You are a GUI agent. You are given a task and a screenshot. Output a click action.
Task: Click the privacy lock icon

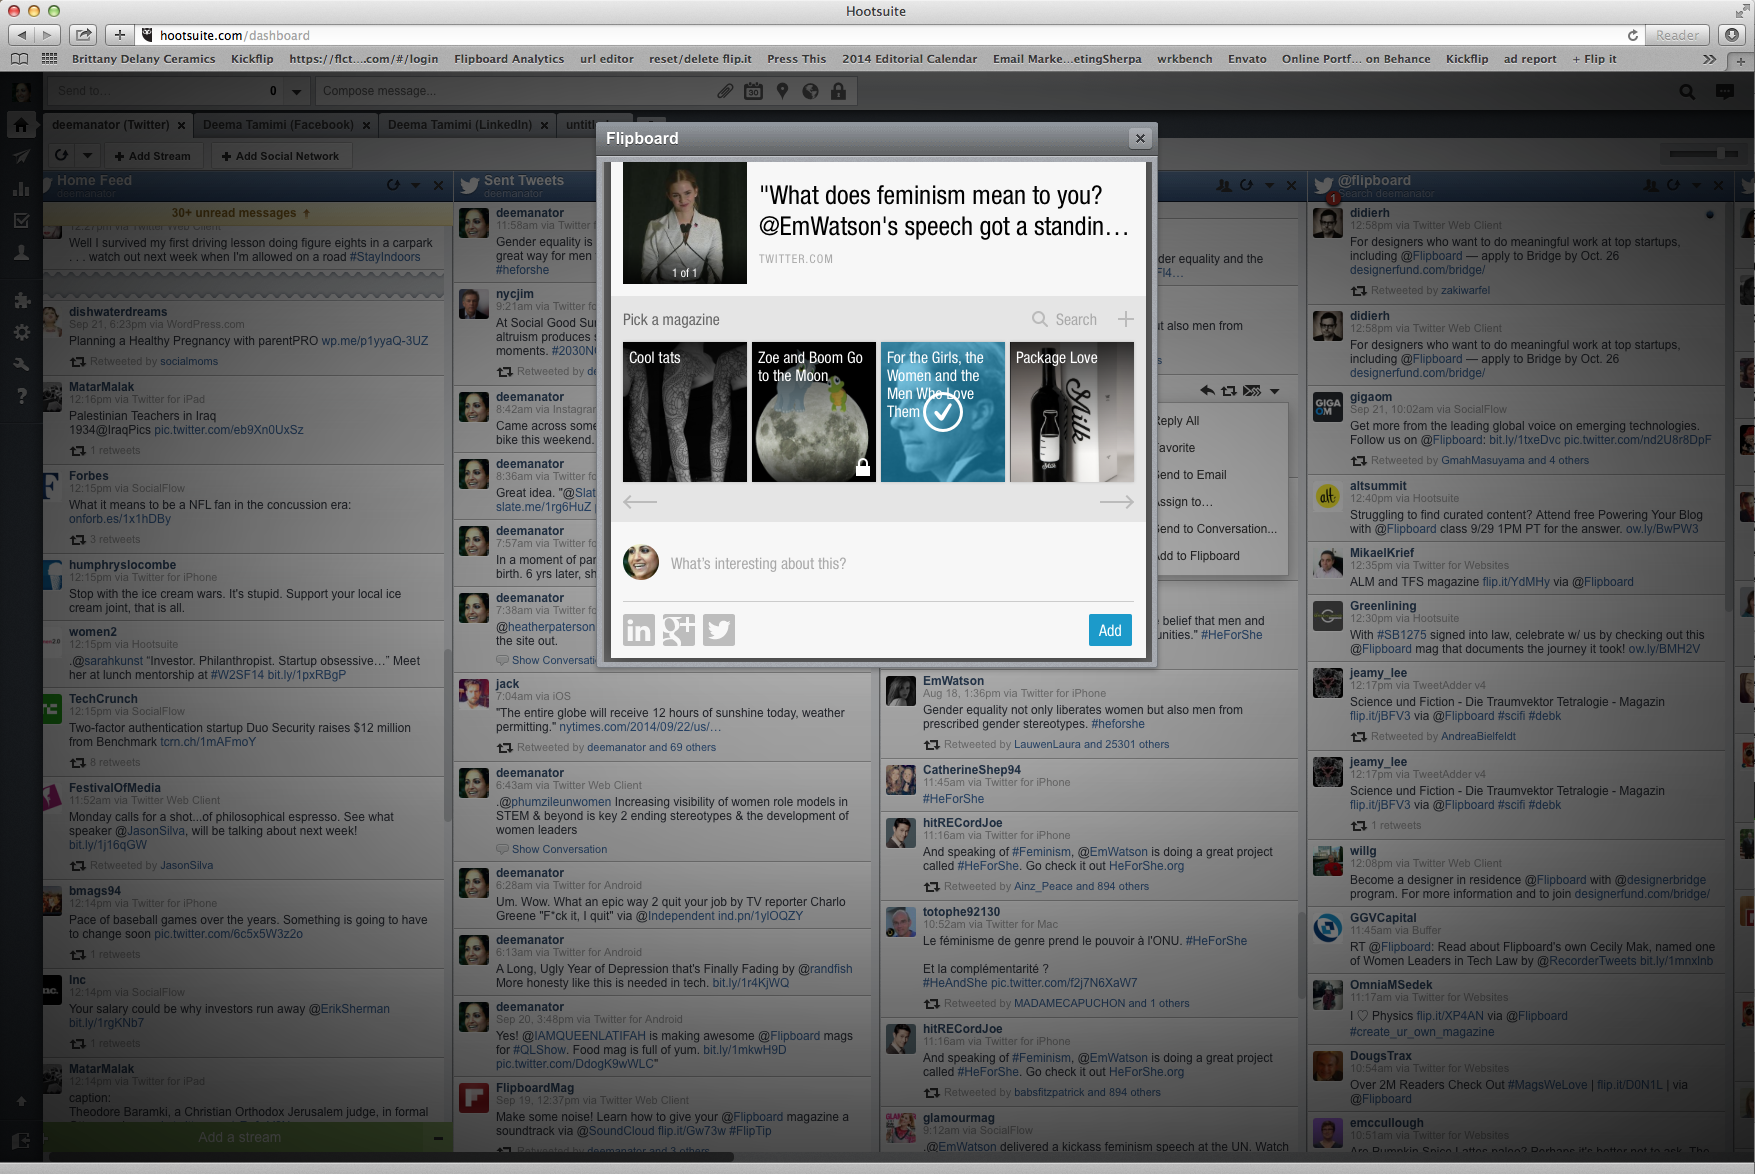point(838,91)
